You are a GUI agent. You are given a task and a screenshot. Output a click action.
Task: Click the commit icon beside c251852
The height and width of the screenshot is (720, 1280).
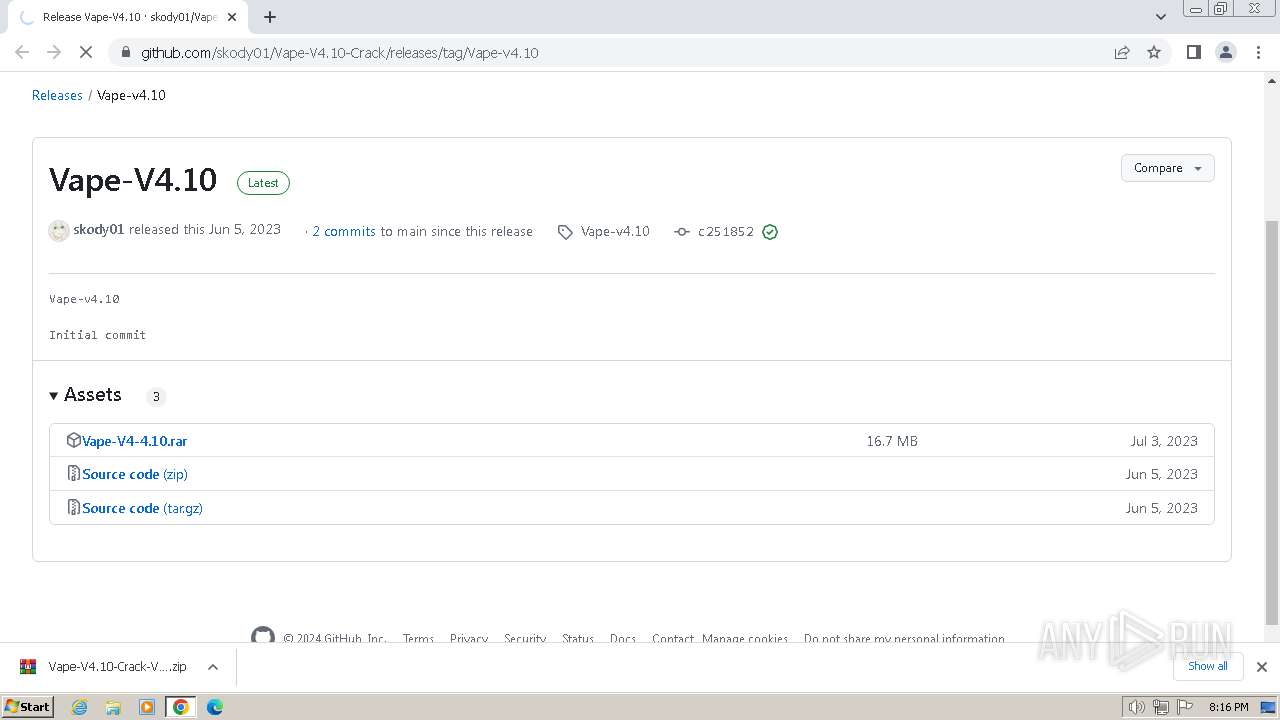point(682,232)
